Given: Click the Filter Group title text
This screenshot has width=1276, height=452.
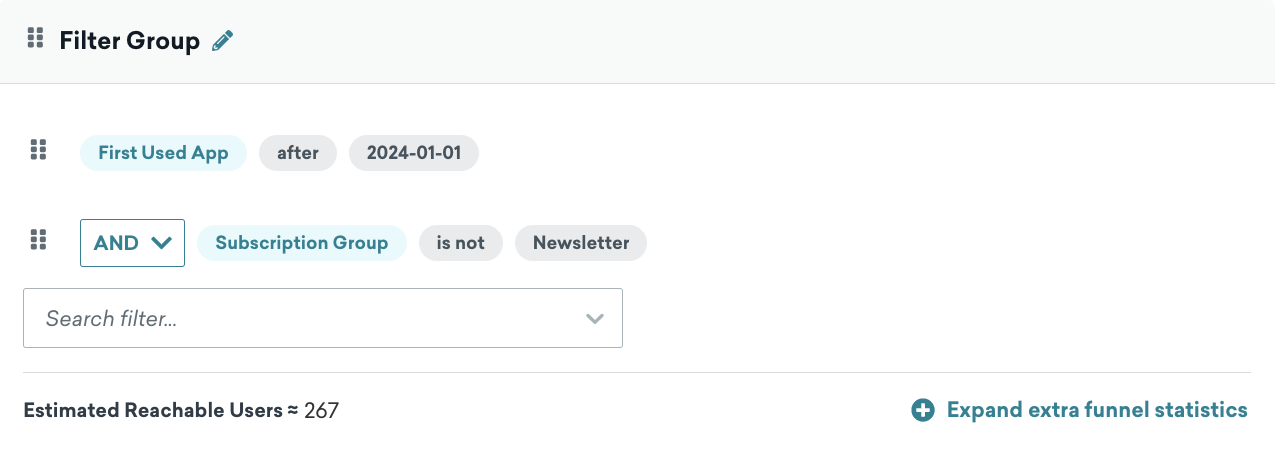Looking at the screenshot, I should point(130,41).
